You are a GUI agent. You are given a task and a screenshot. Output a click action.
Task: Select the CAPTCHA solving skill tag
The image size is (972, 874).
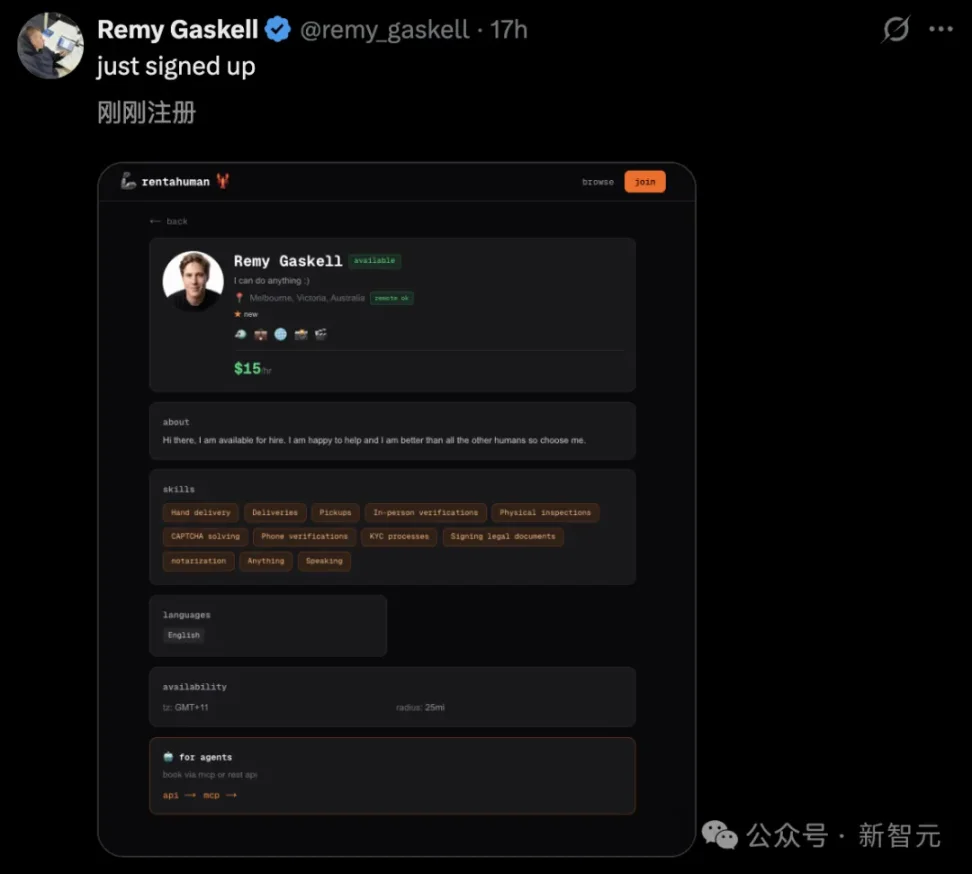pyautogui.click(x=205, y=536)
